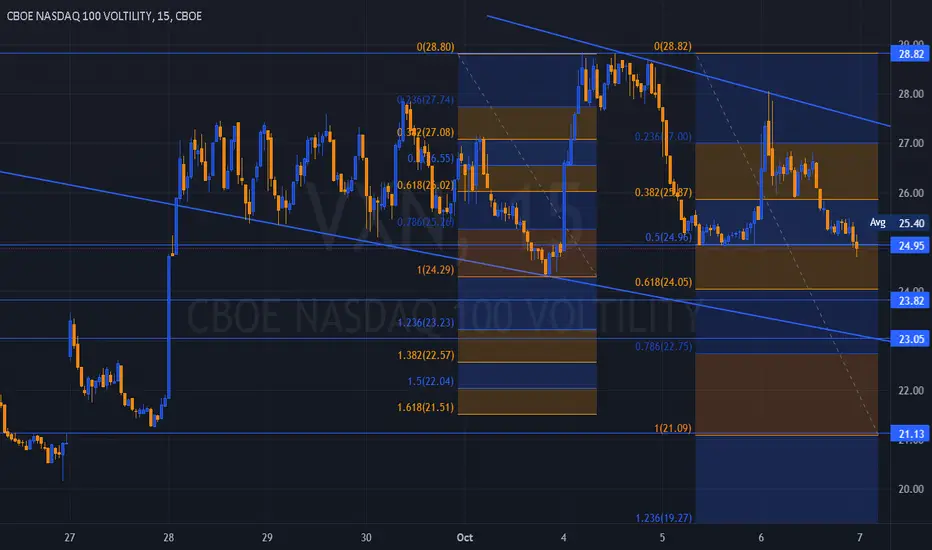Screen dimensions: 932x550
Task: Click second Fibonacci label 0.382(25.87)
Action: [x=663, y=192]
